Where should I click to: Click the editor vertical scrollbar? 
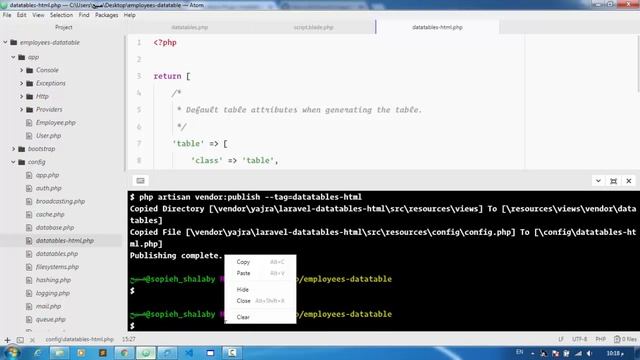[638, 63]
